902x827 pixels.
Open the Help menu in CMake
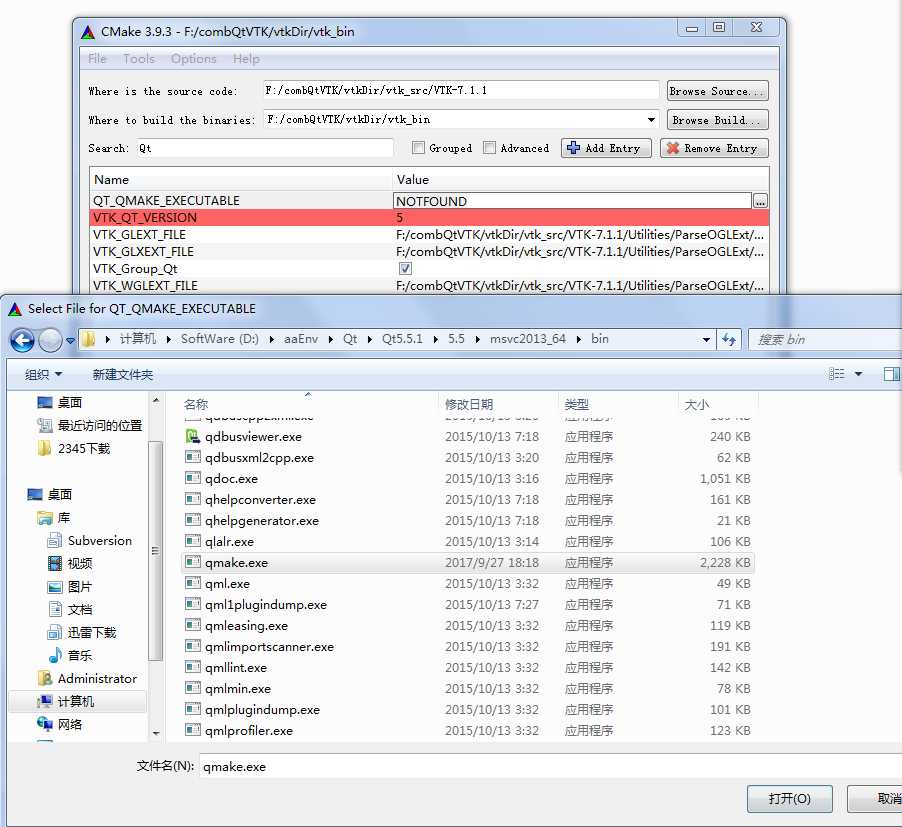coord(246,59)
